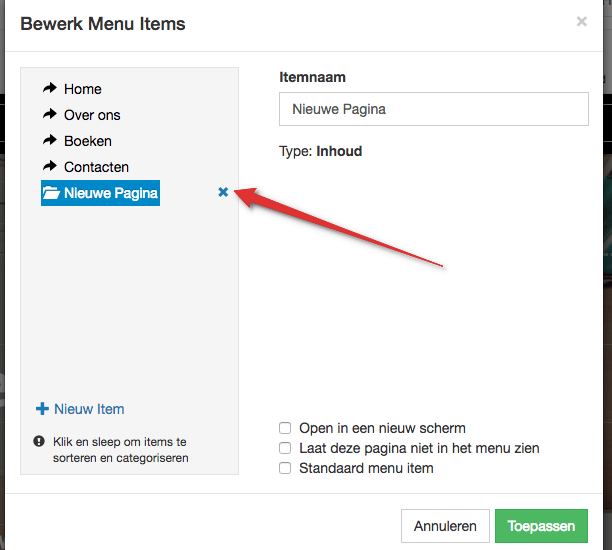
Task: Click into the Itemnaam text field
Action: pos(433,109)
